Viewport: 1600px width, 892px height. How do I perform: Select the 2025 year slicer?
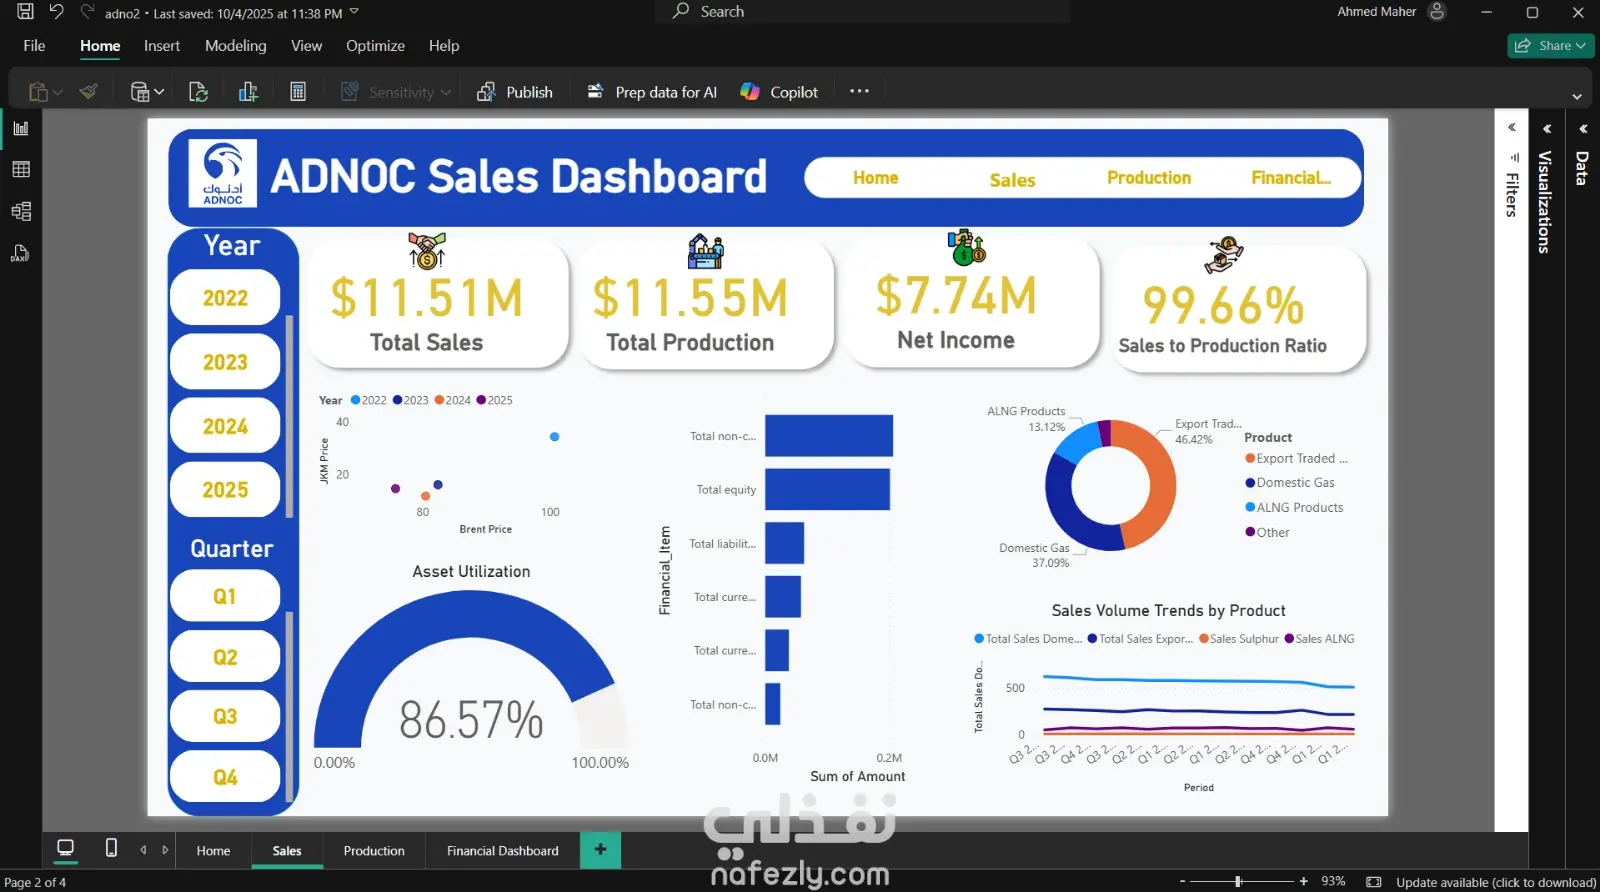point(225,490)
